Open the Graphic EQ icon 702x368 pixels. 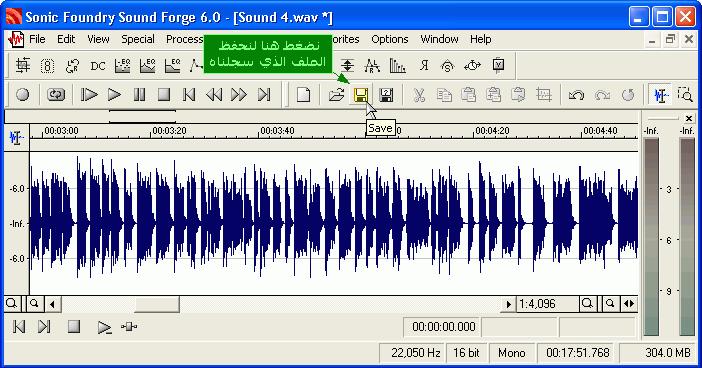(x=123, y=66)
